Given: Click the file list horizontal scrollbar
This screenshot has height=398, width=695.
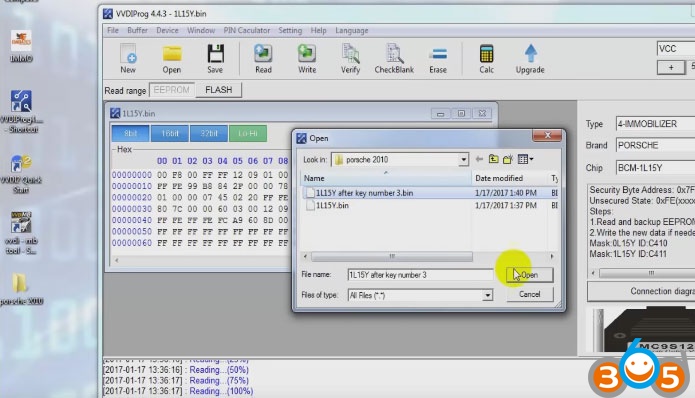Looking at the screenshot, I should (392, 257).
